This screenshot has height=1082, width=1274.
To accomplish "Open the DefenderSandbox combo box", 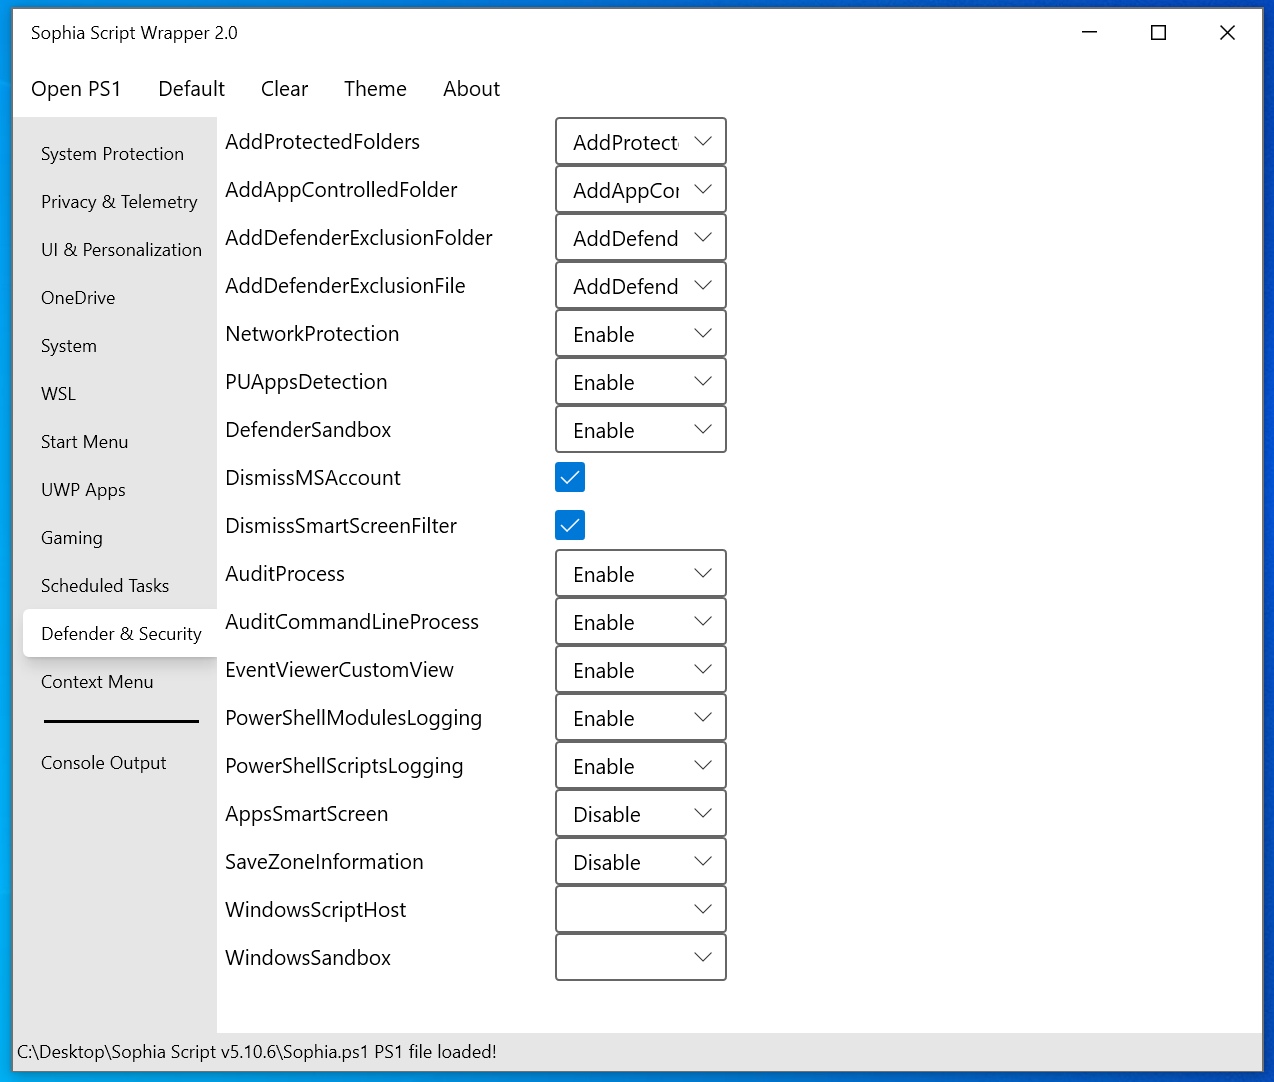I will pyautogui.click(x=641, y=429).
